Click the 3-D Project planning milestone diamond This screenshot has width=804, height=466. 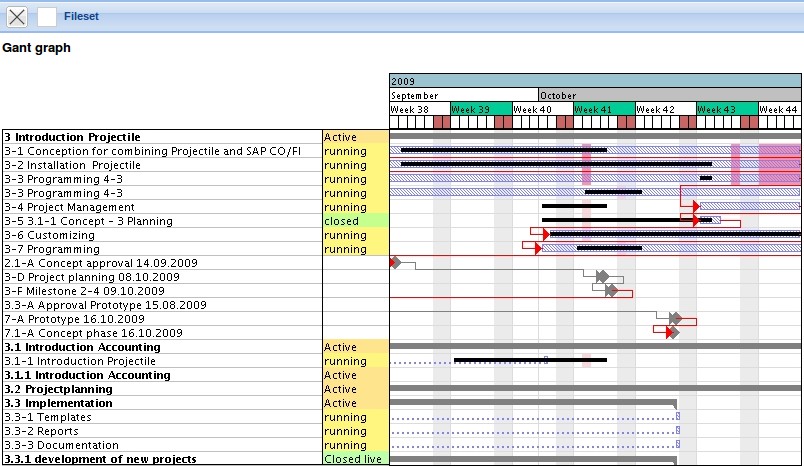(602, 276)
